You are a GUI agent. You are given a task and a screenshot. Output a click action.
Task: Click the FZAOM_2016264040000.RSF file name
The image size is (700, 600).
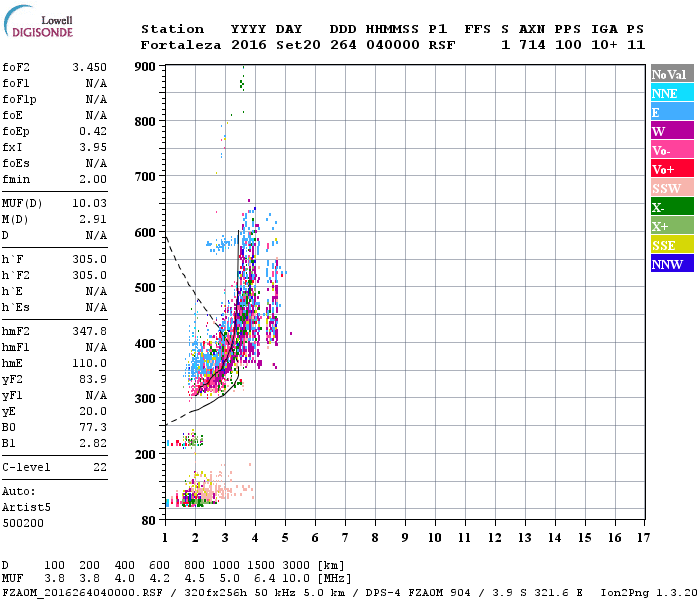(x=82, y=593)
